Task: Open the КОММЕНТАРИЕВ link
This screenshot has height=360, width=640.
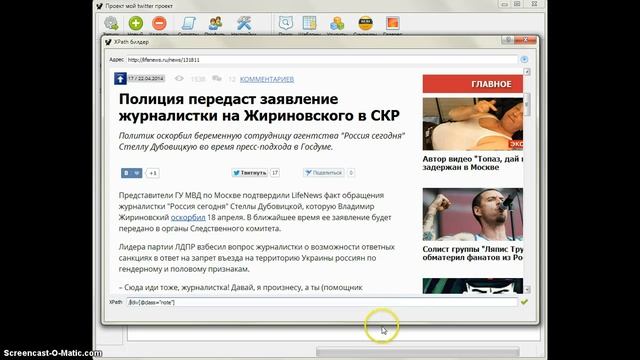Action: point(267,79)
